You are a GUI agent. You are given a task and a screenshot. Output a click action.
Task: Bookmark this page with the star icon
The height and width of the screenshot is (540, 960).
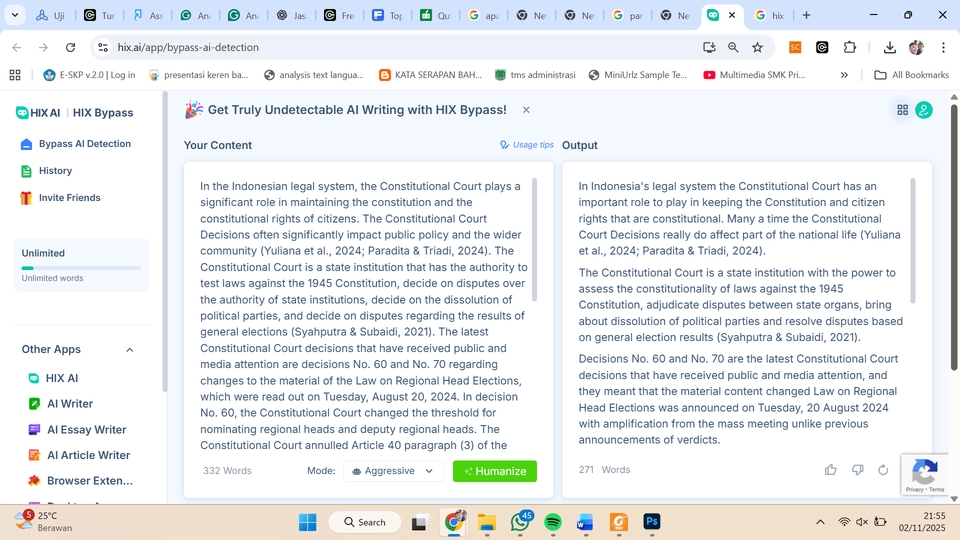pyautogui.click(x=757, y=47)
